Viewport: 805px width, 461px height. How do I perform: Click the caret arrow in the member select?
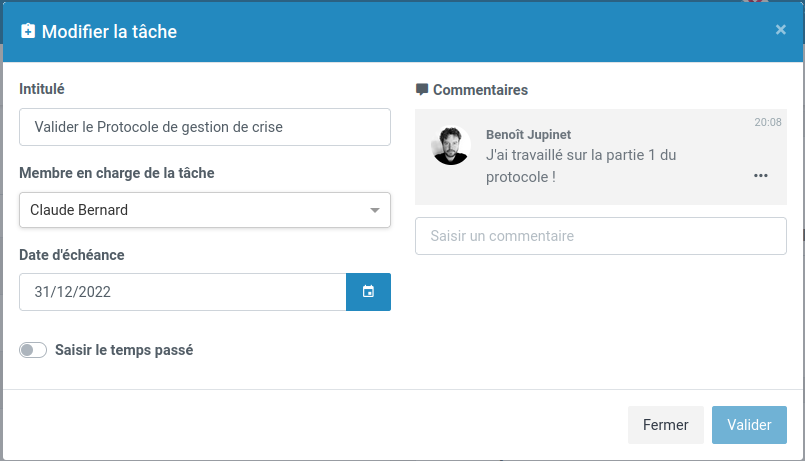(x=375, y=210)
